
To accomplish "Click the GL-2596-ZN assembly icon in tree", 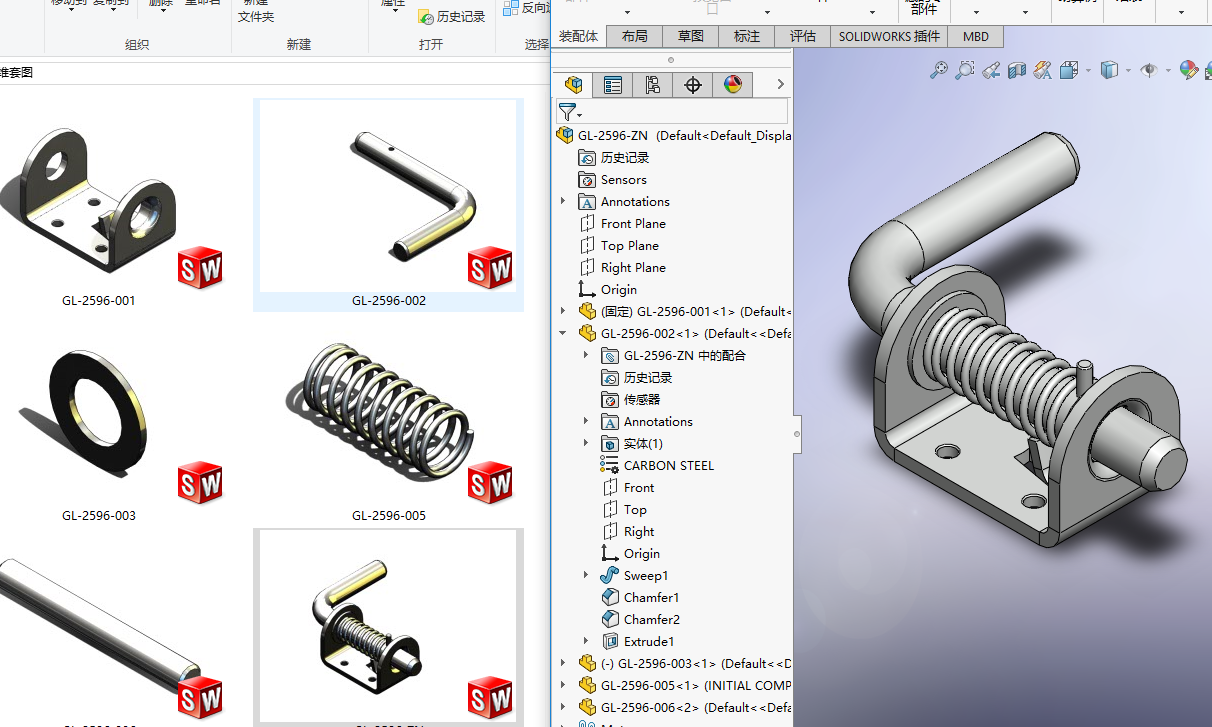I will coord(564,135).
